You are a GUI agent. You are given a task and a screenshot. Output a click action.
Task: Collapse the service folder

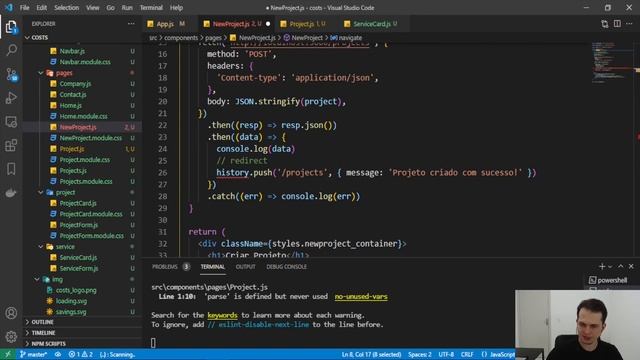(x=64, y=247)
